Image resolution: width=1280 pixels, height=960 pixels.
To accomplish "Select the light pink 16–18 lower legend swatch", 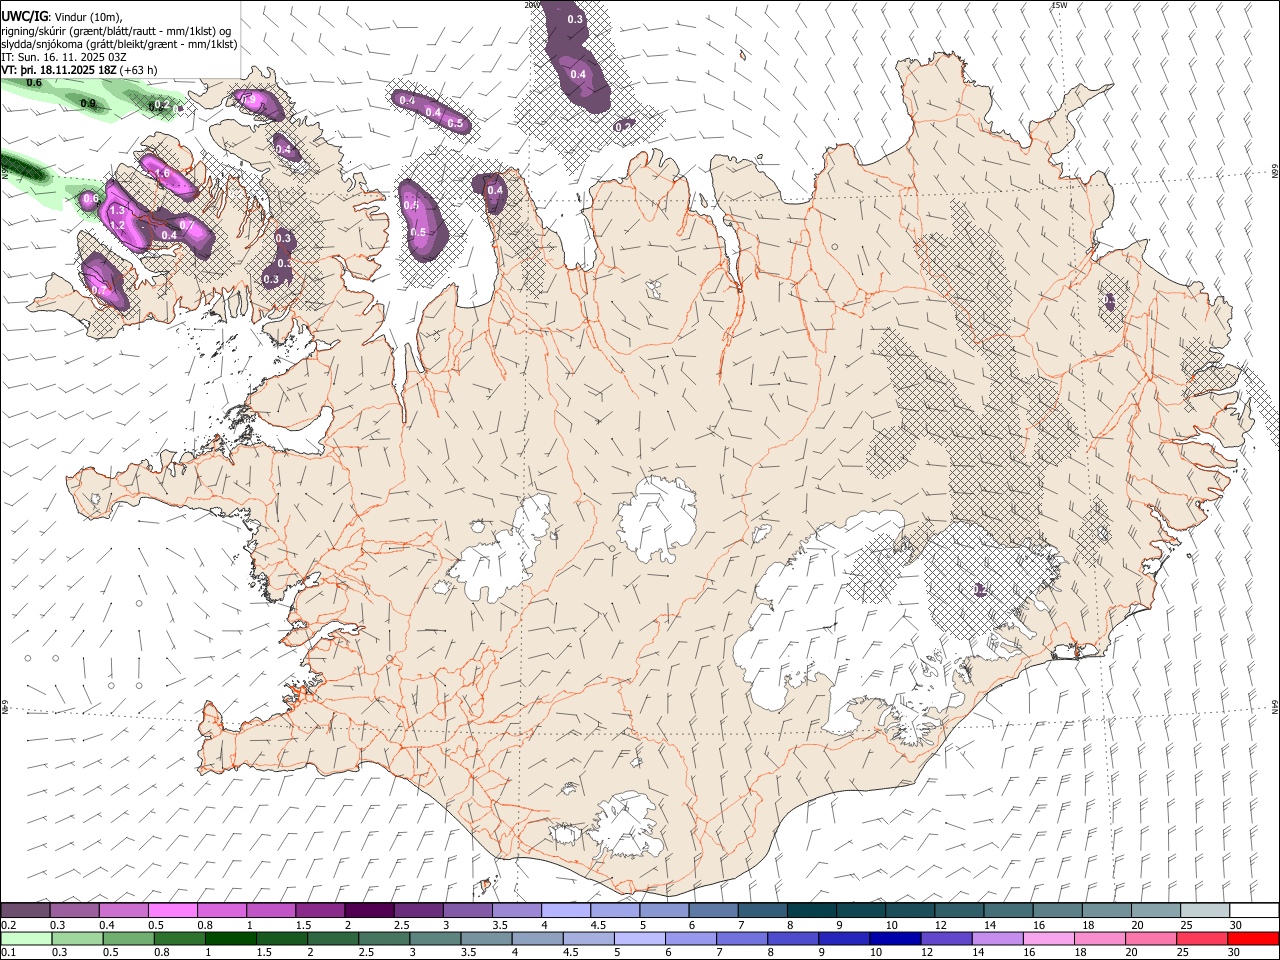I will [x=1047, y=938].
